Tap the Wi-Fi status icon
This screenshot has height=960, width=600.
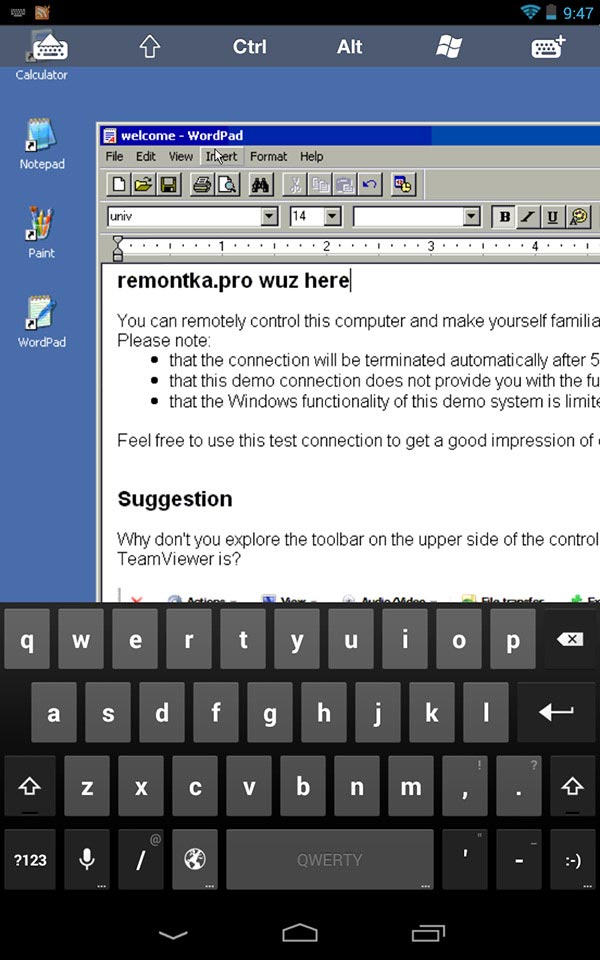pyautogui.click(x=531, y=12)
